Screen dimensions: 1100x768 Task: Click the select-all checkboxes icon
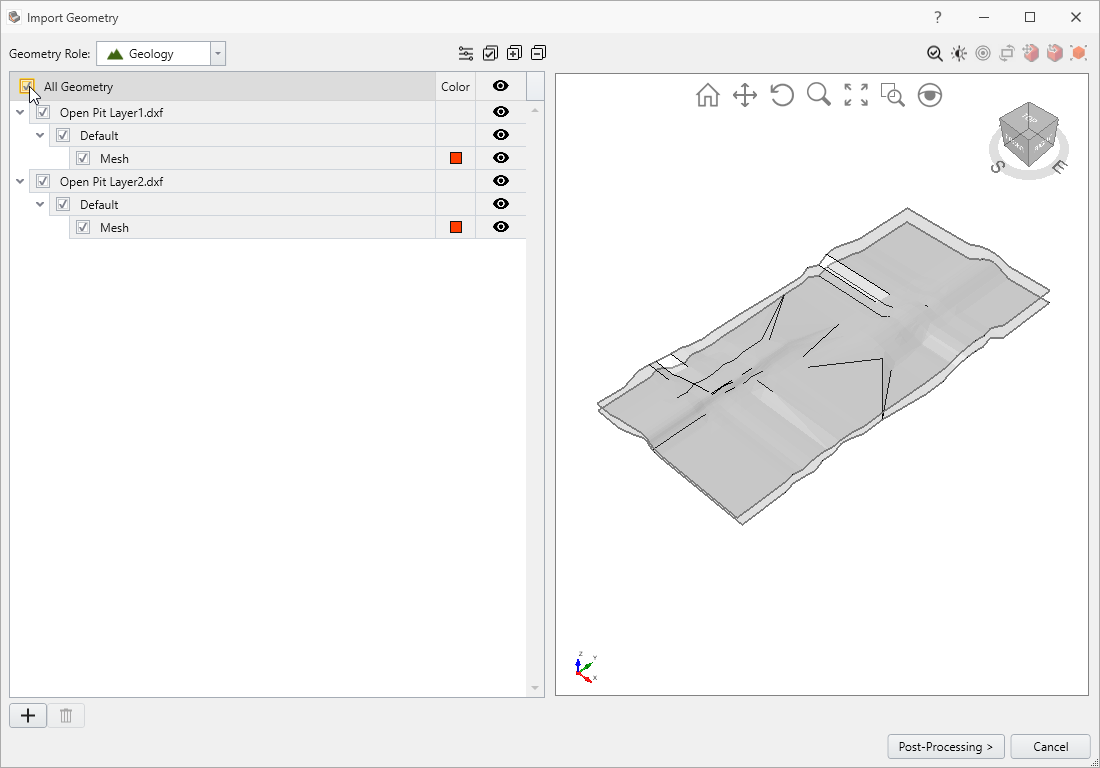pos(490,53)
